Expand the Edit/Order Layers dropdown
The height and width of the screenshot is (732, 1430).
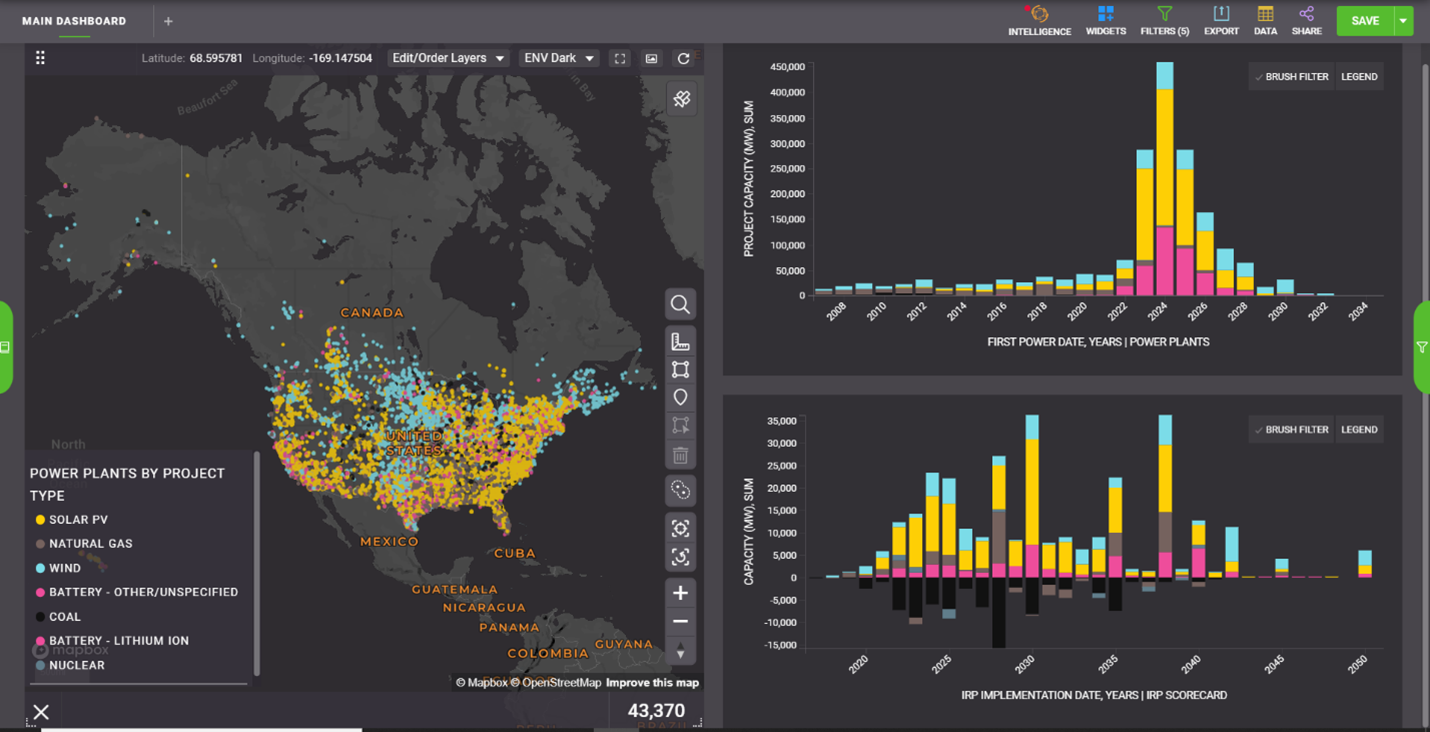pyautogui.click(x=447, y=59)
